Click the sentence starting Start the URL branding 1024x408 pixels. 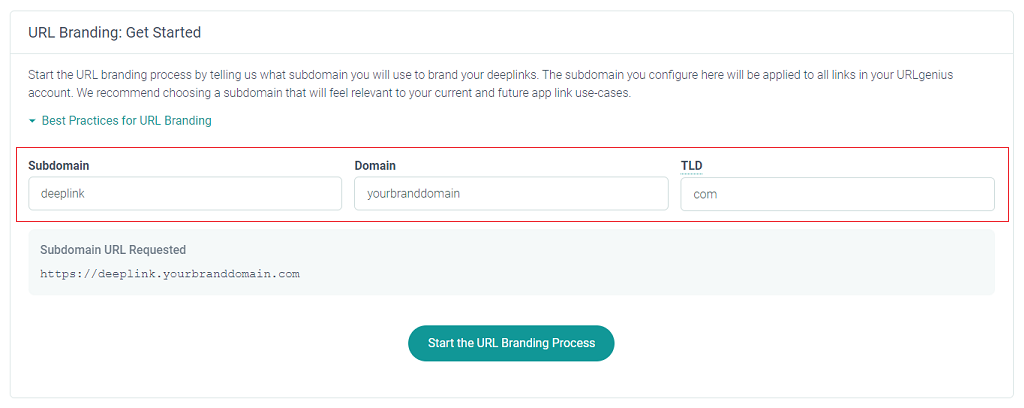(283, 74)
